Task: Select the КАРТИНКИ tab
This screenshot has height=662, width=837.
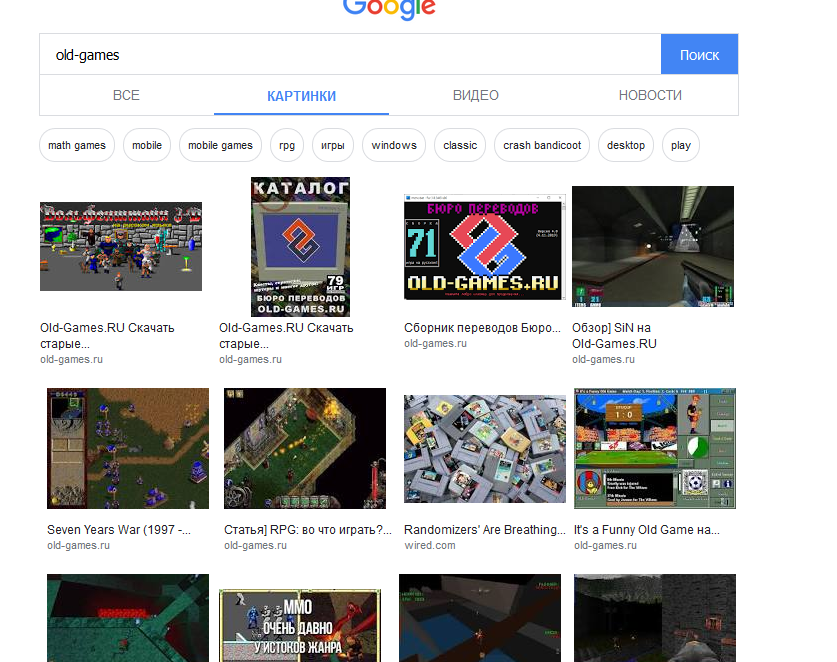Action: pos(302,96)
